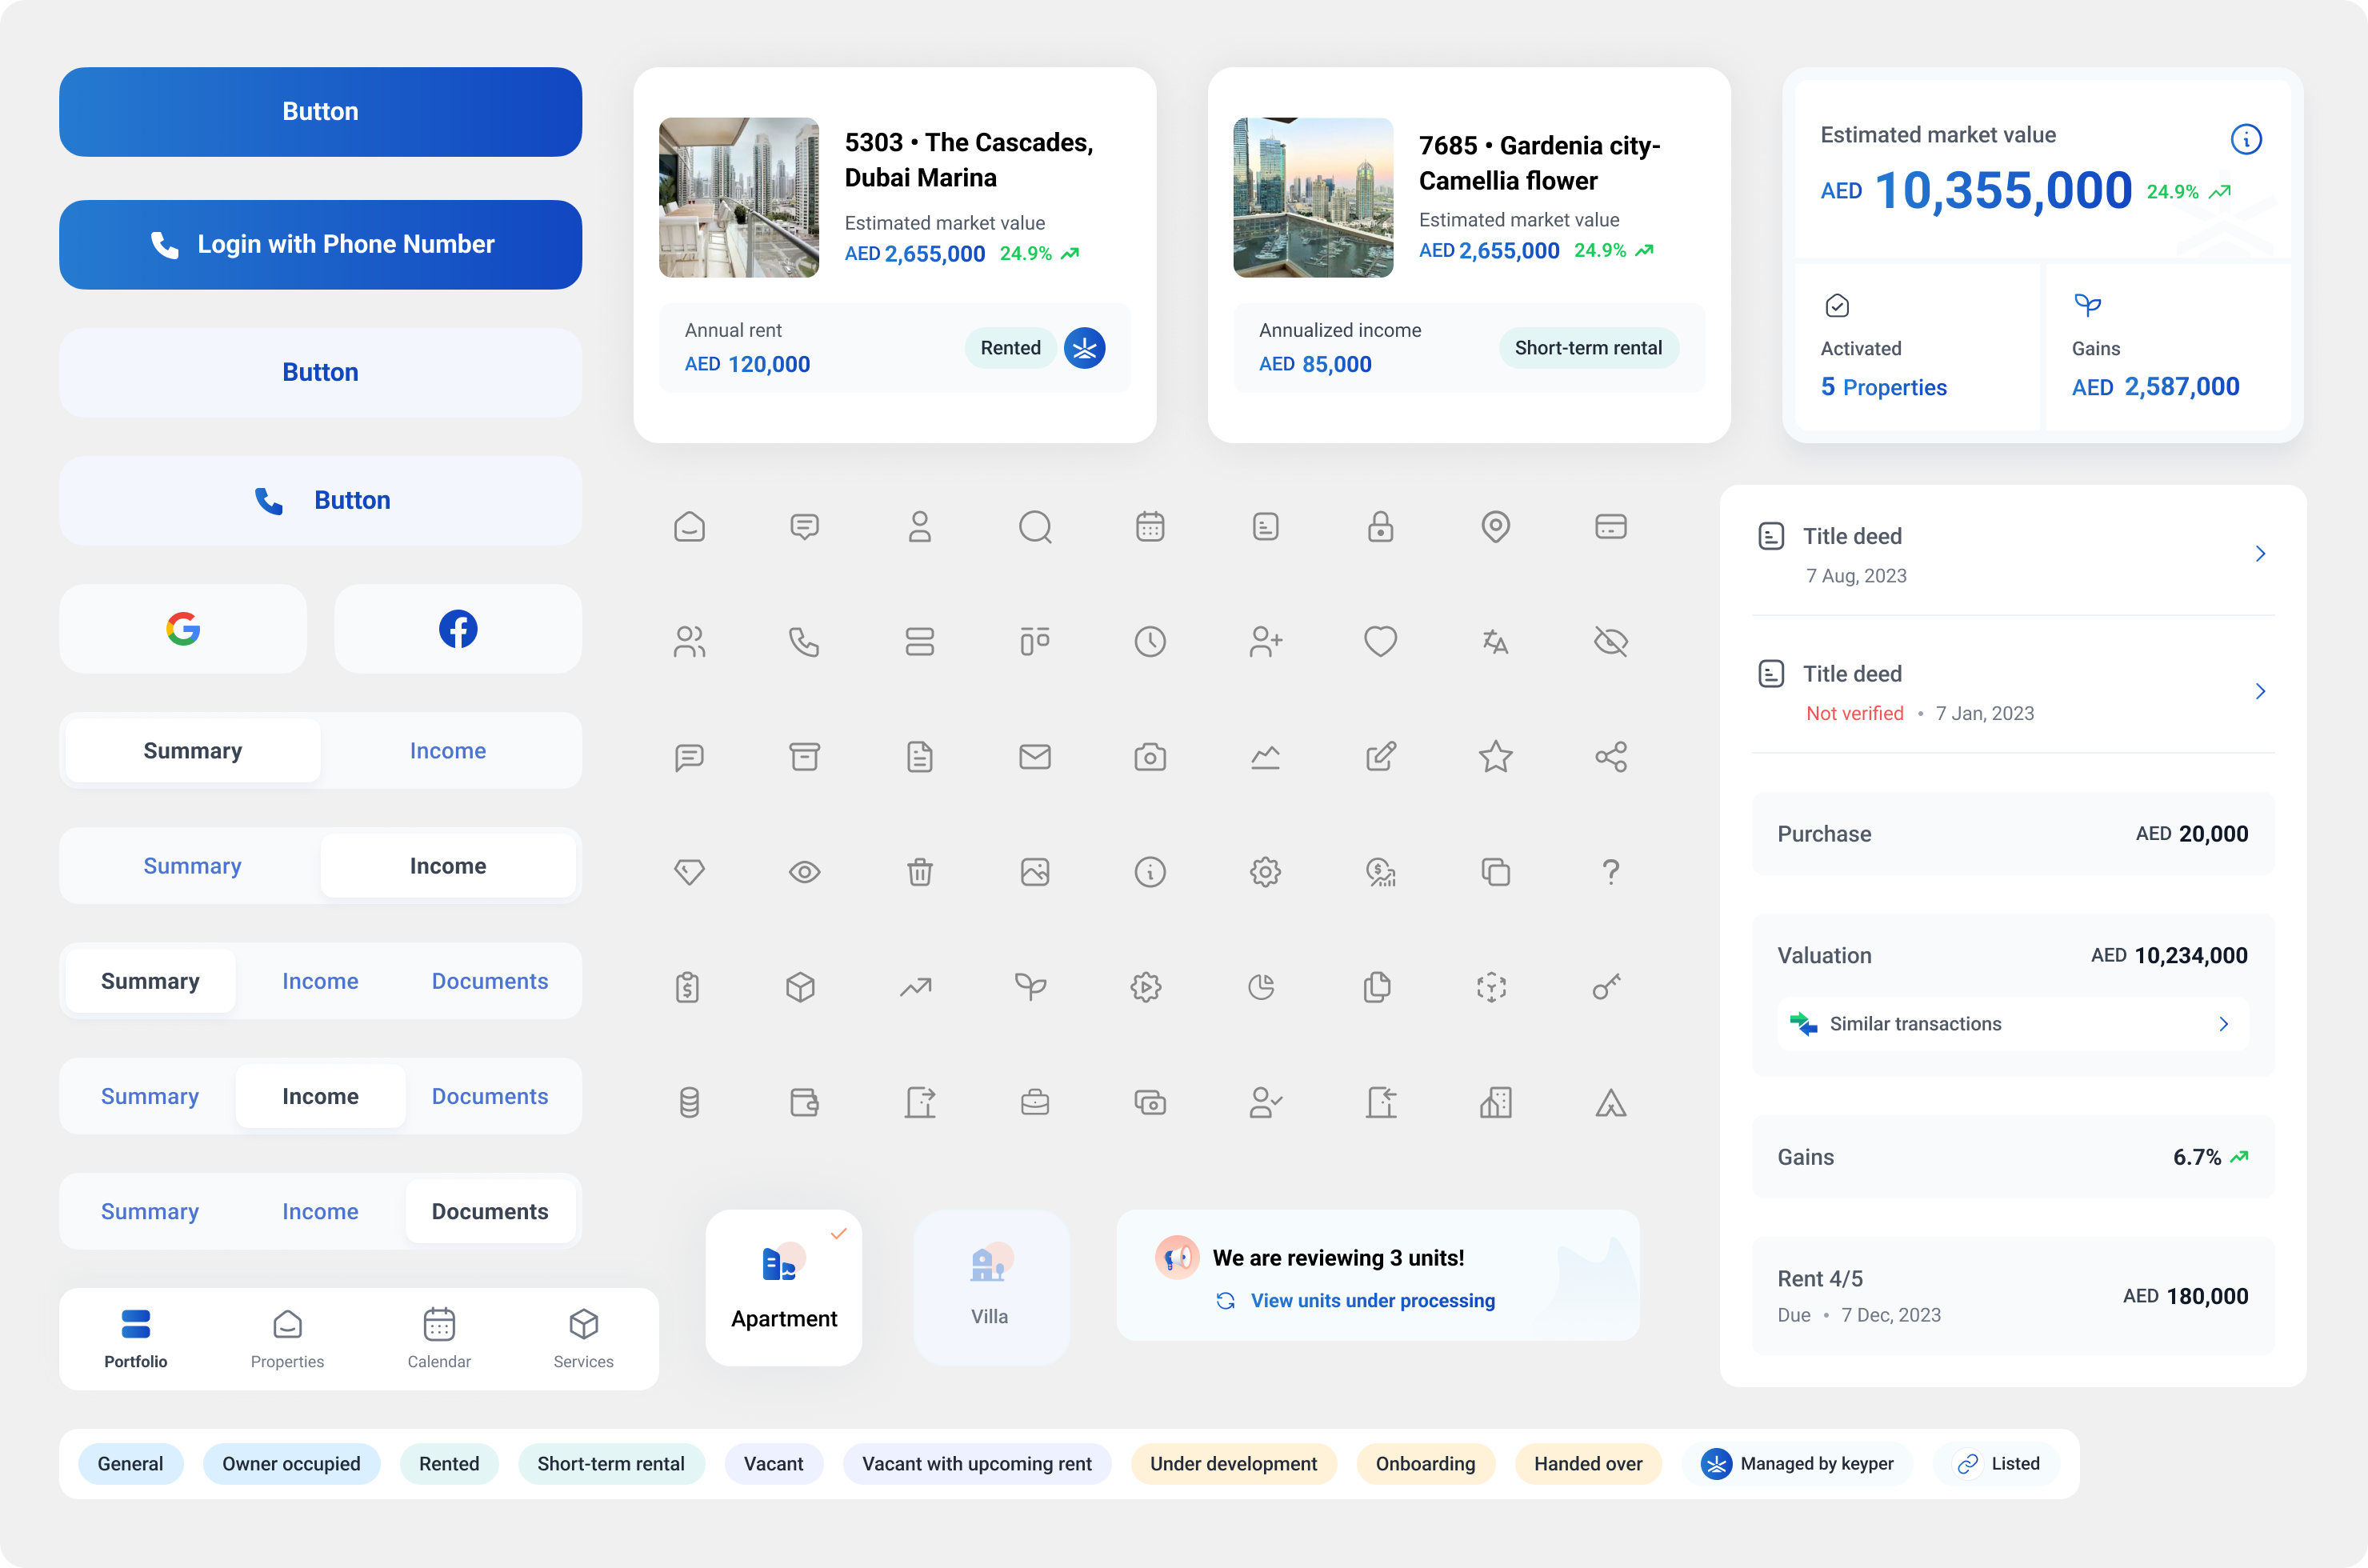
Task: Toggle the Under development chip
Action: click(x=1234, y=1464)
